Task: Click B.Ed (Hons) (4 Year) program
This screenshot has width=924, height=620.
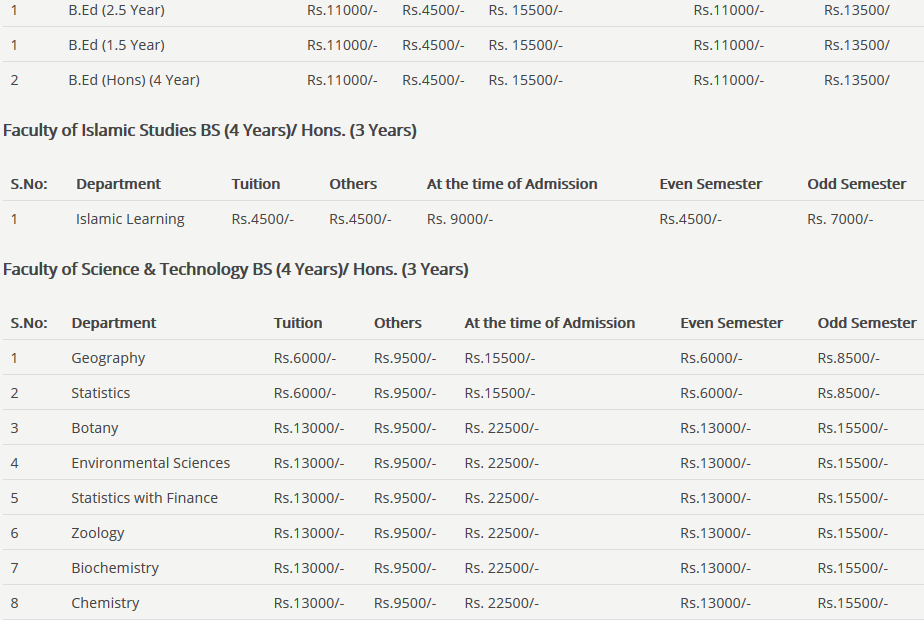Action: pos(134,80)
